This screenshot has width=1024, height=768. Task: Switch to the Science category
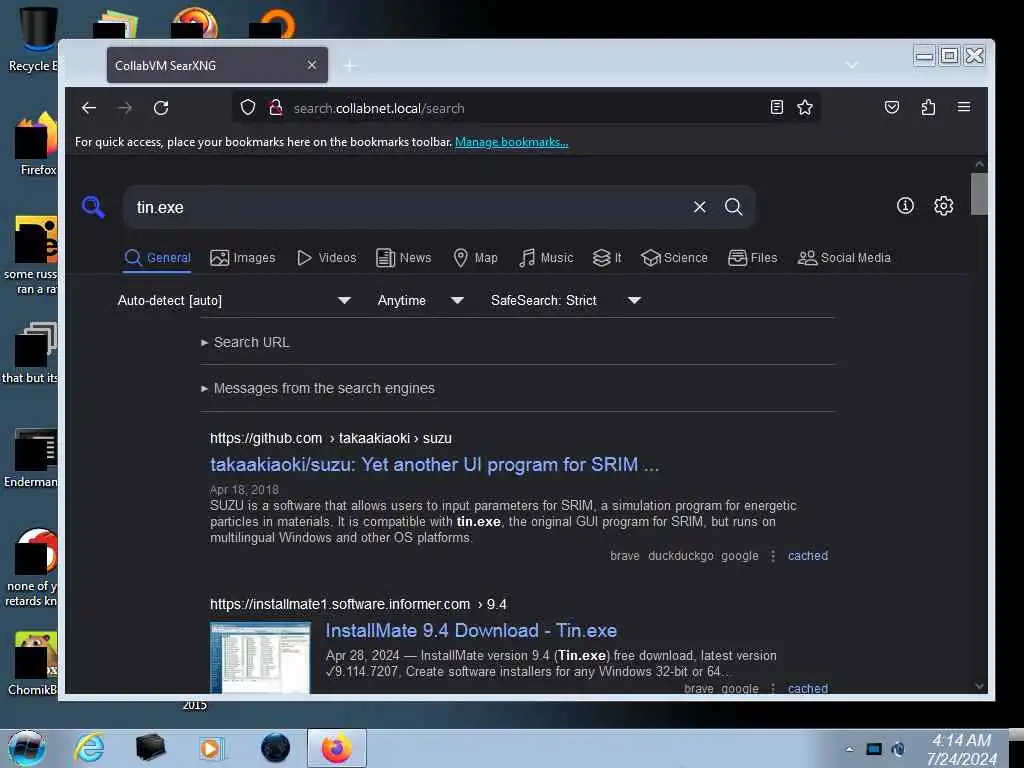tap(674, 258)
